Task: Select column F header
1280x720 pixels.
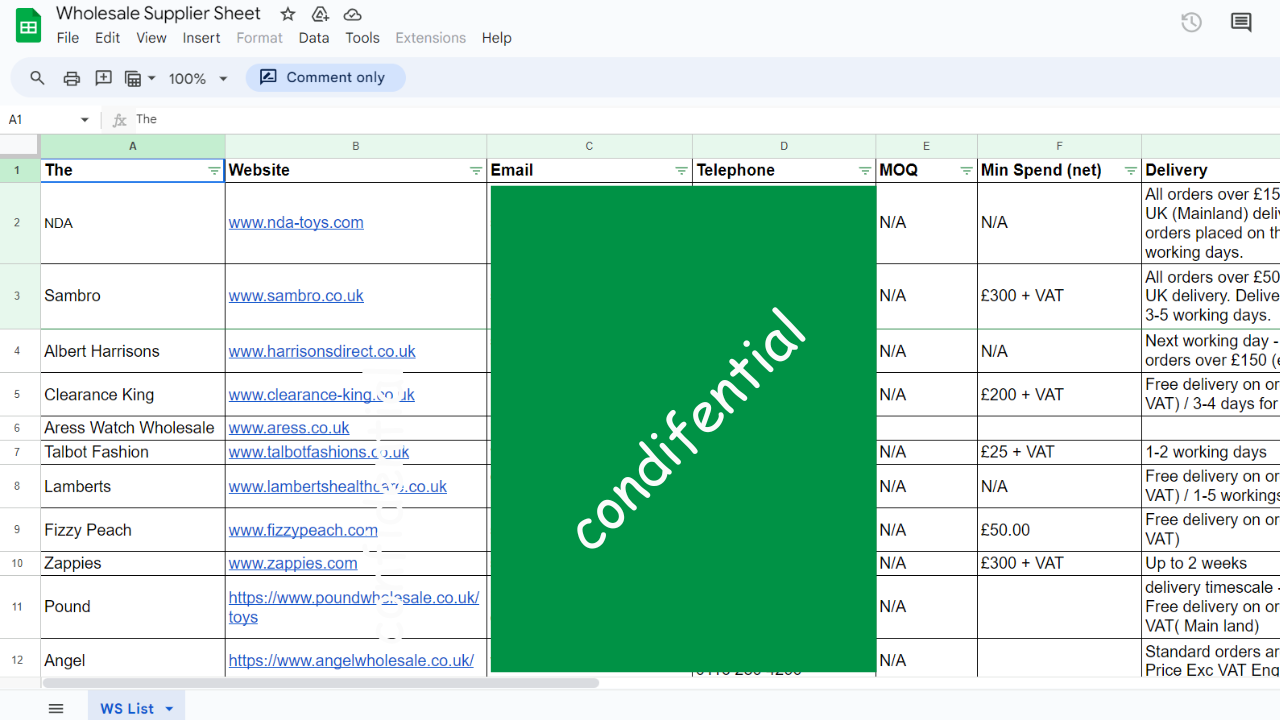Action: click(x=1060, y=146)
